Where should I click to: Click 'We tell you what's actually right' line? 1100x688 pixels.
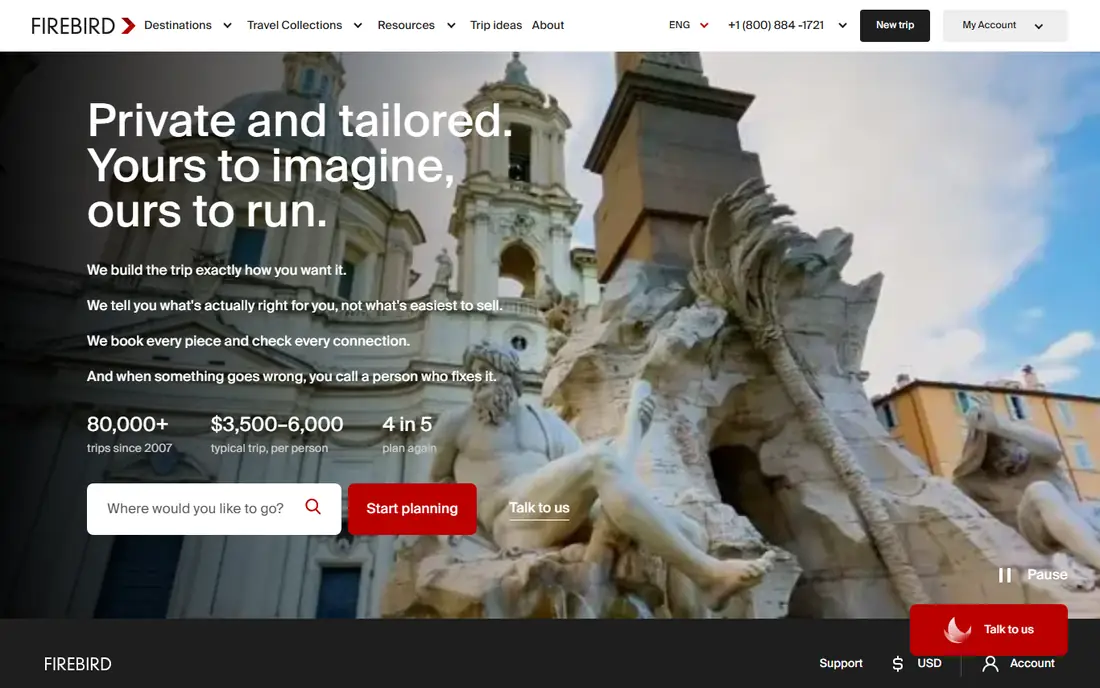295,306
